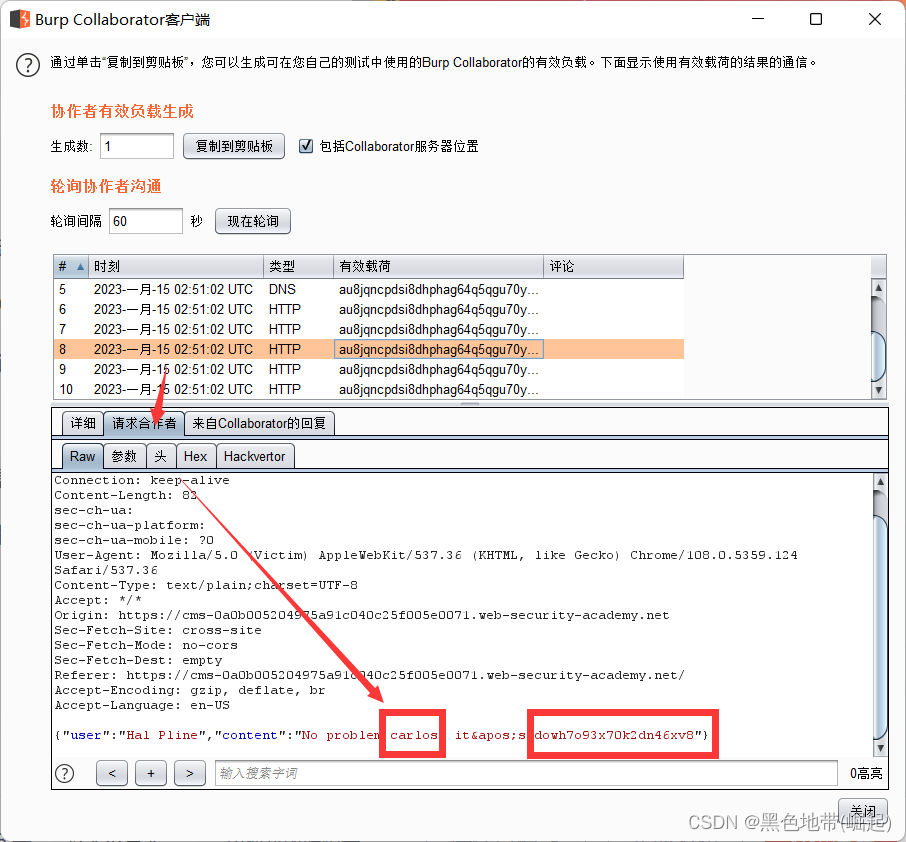Click the help question mark icon at top

click(x=28, y=65)
